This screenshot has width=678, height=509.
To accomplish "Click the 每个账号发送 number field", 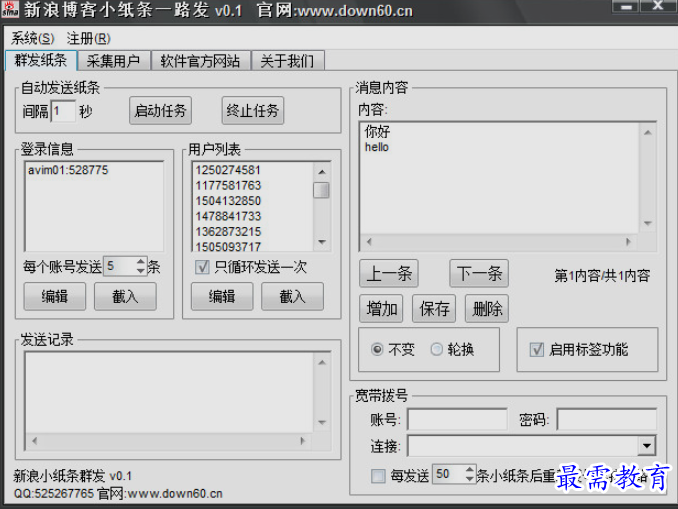I will click(120, 266).
